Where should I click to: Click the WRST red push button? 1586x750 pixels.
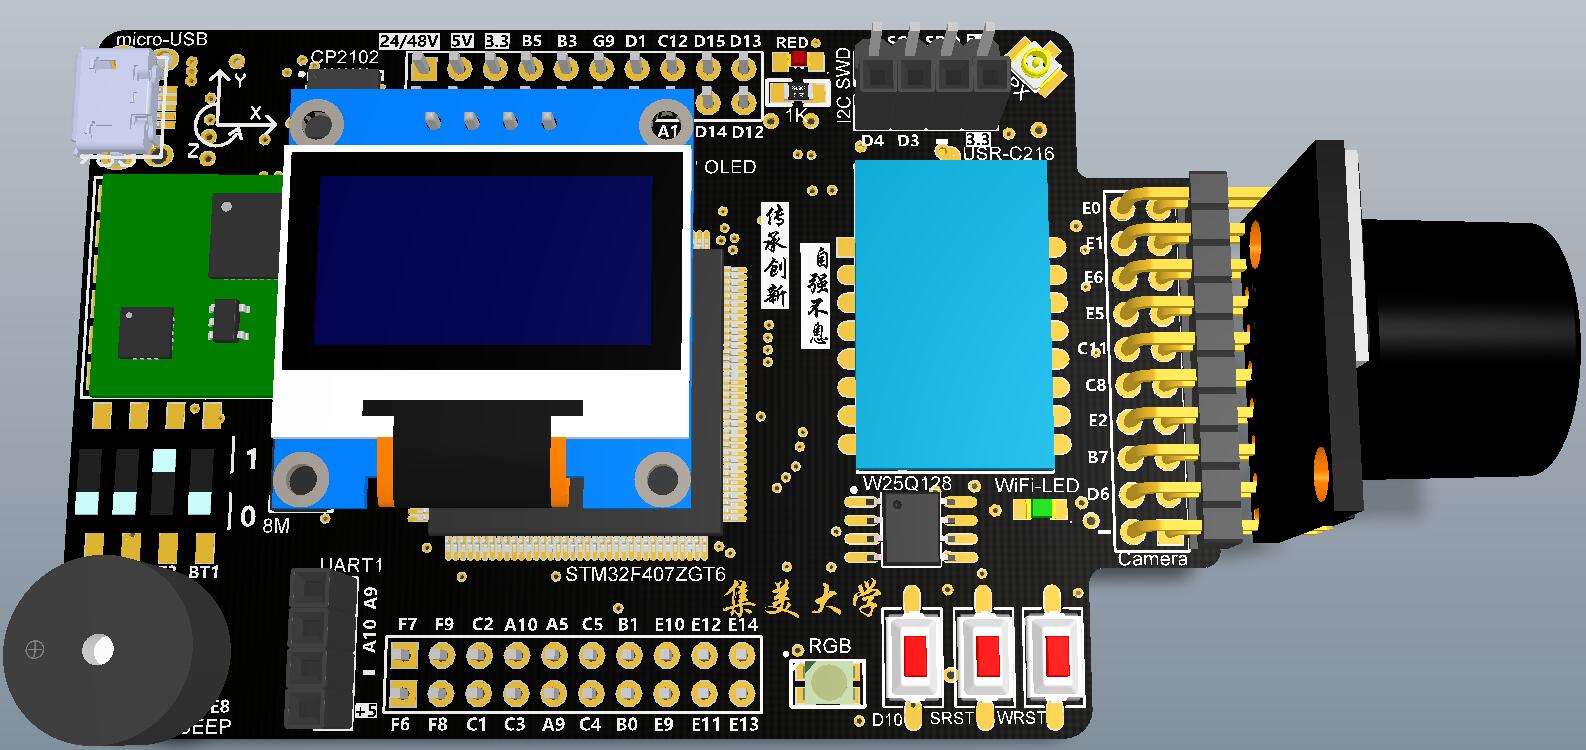tap(1056, 656)
